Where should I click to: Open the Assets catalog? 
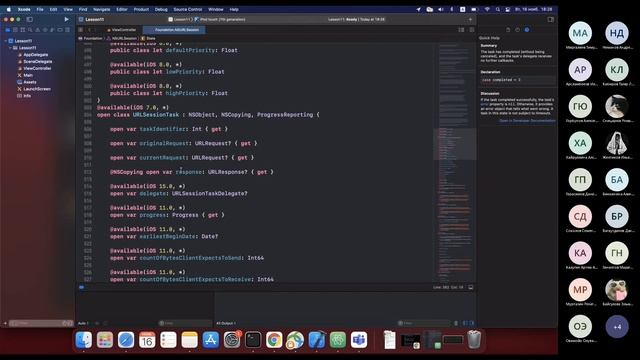(x=29, y=82)
